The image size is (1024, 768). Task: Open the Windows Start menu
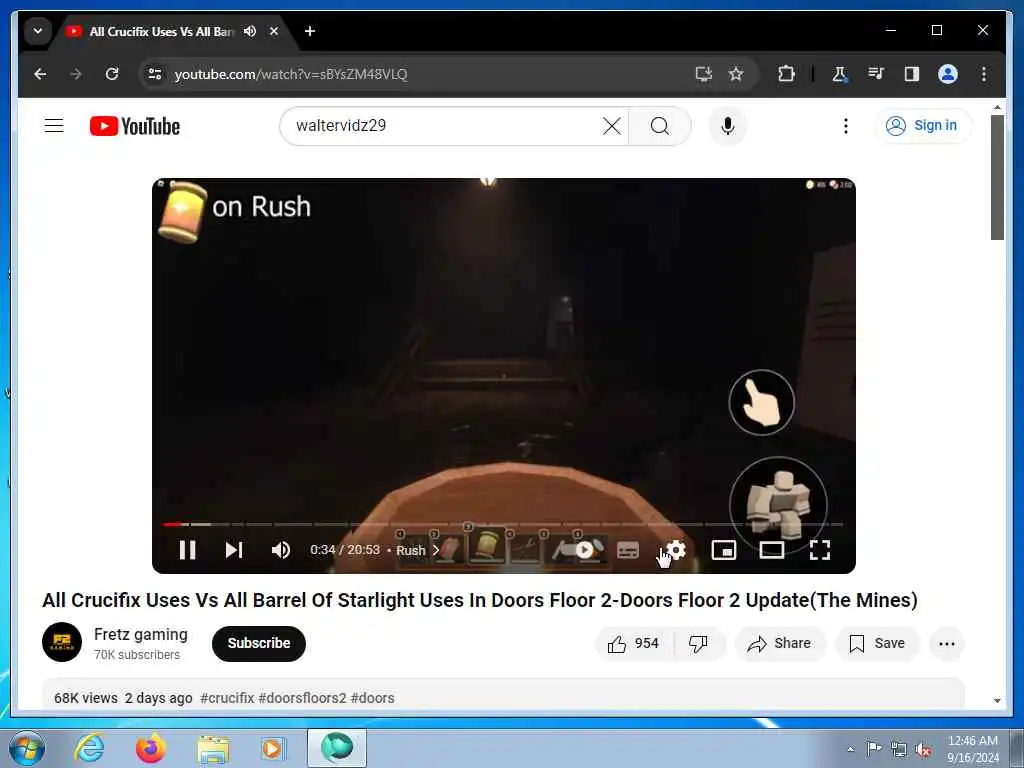pyautogui.click(x=27, y=748)
